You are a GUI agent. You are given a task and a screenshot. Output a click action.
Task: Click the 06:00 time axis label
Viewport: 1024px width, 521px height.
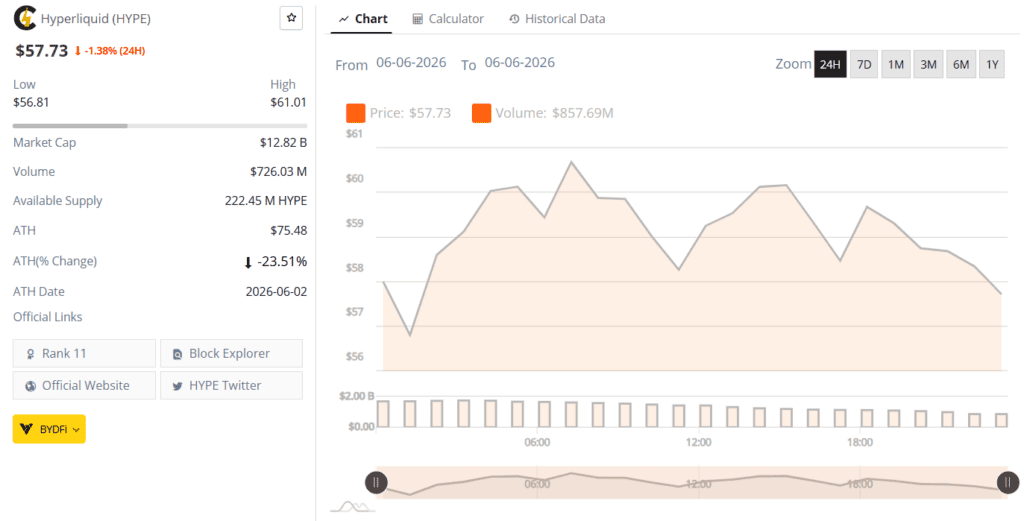coord(537,443)
